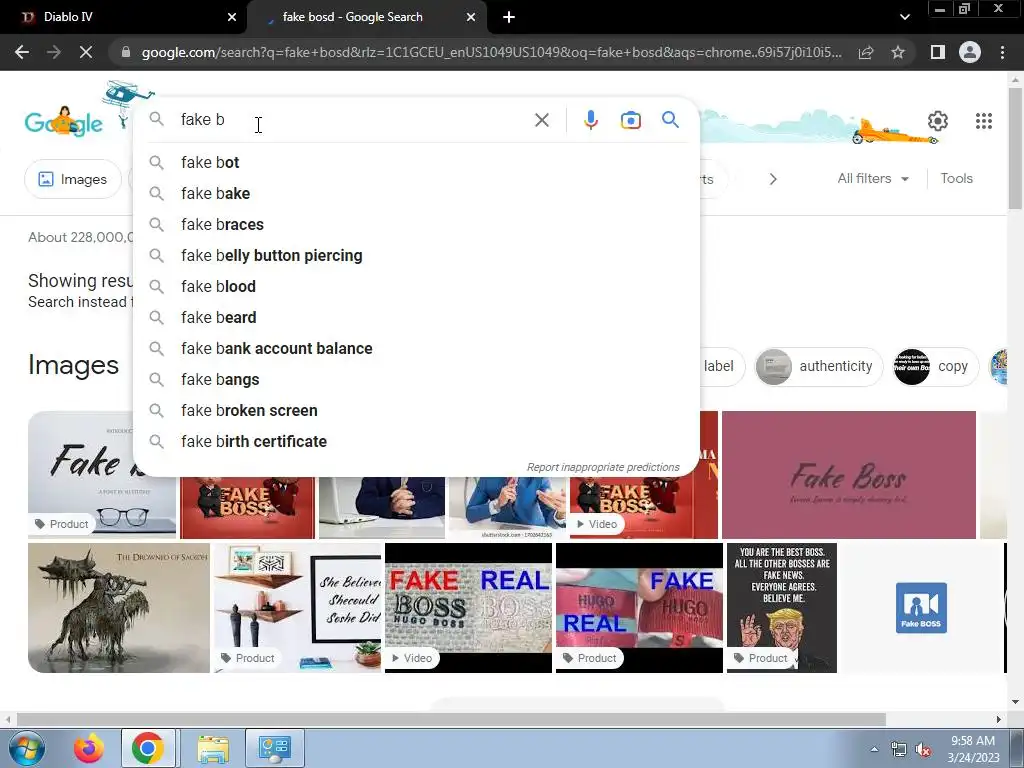This screenshot has width=1024, height=768.
Task: Launch Firefox from the taskbar
Action: 89,748
